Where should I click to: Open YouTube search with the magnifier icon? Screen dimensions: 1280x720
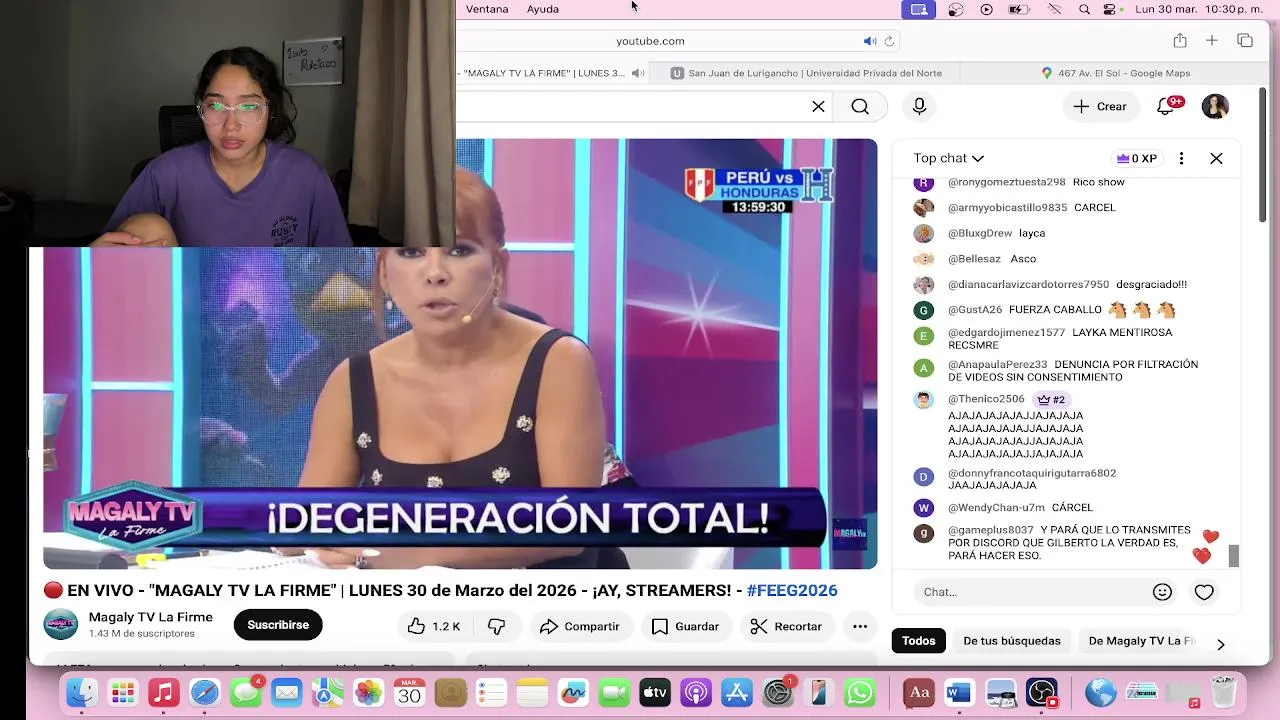tap(860, 107)
